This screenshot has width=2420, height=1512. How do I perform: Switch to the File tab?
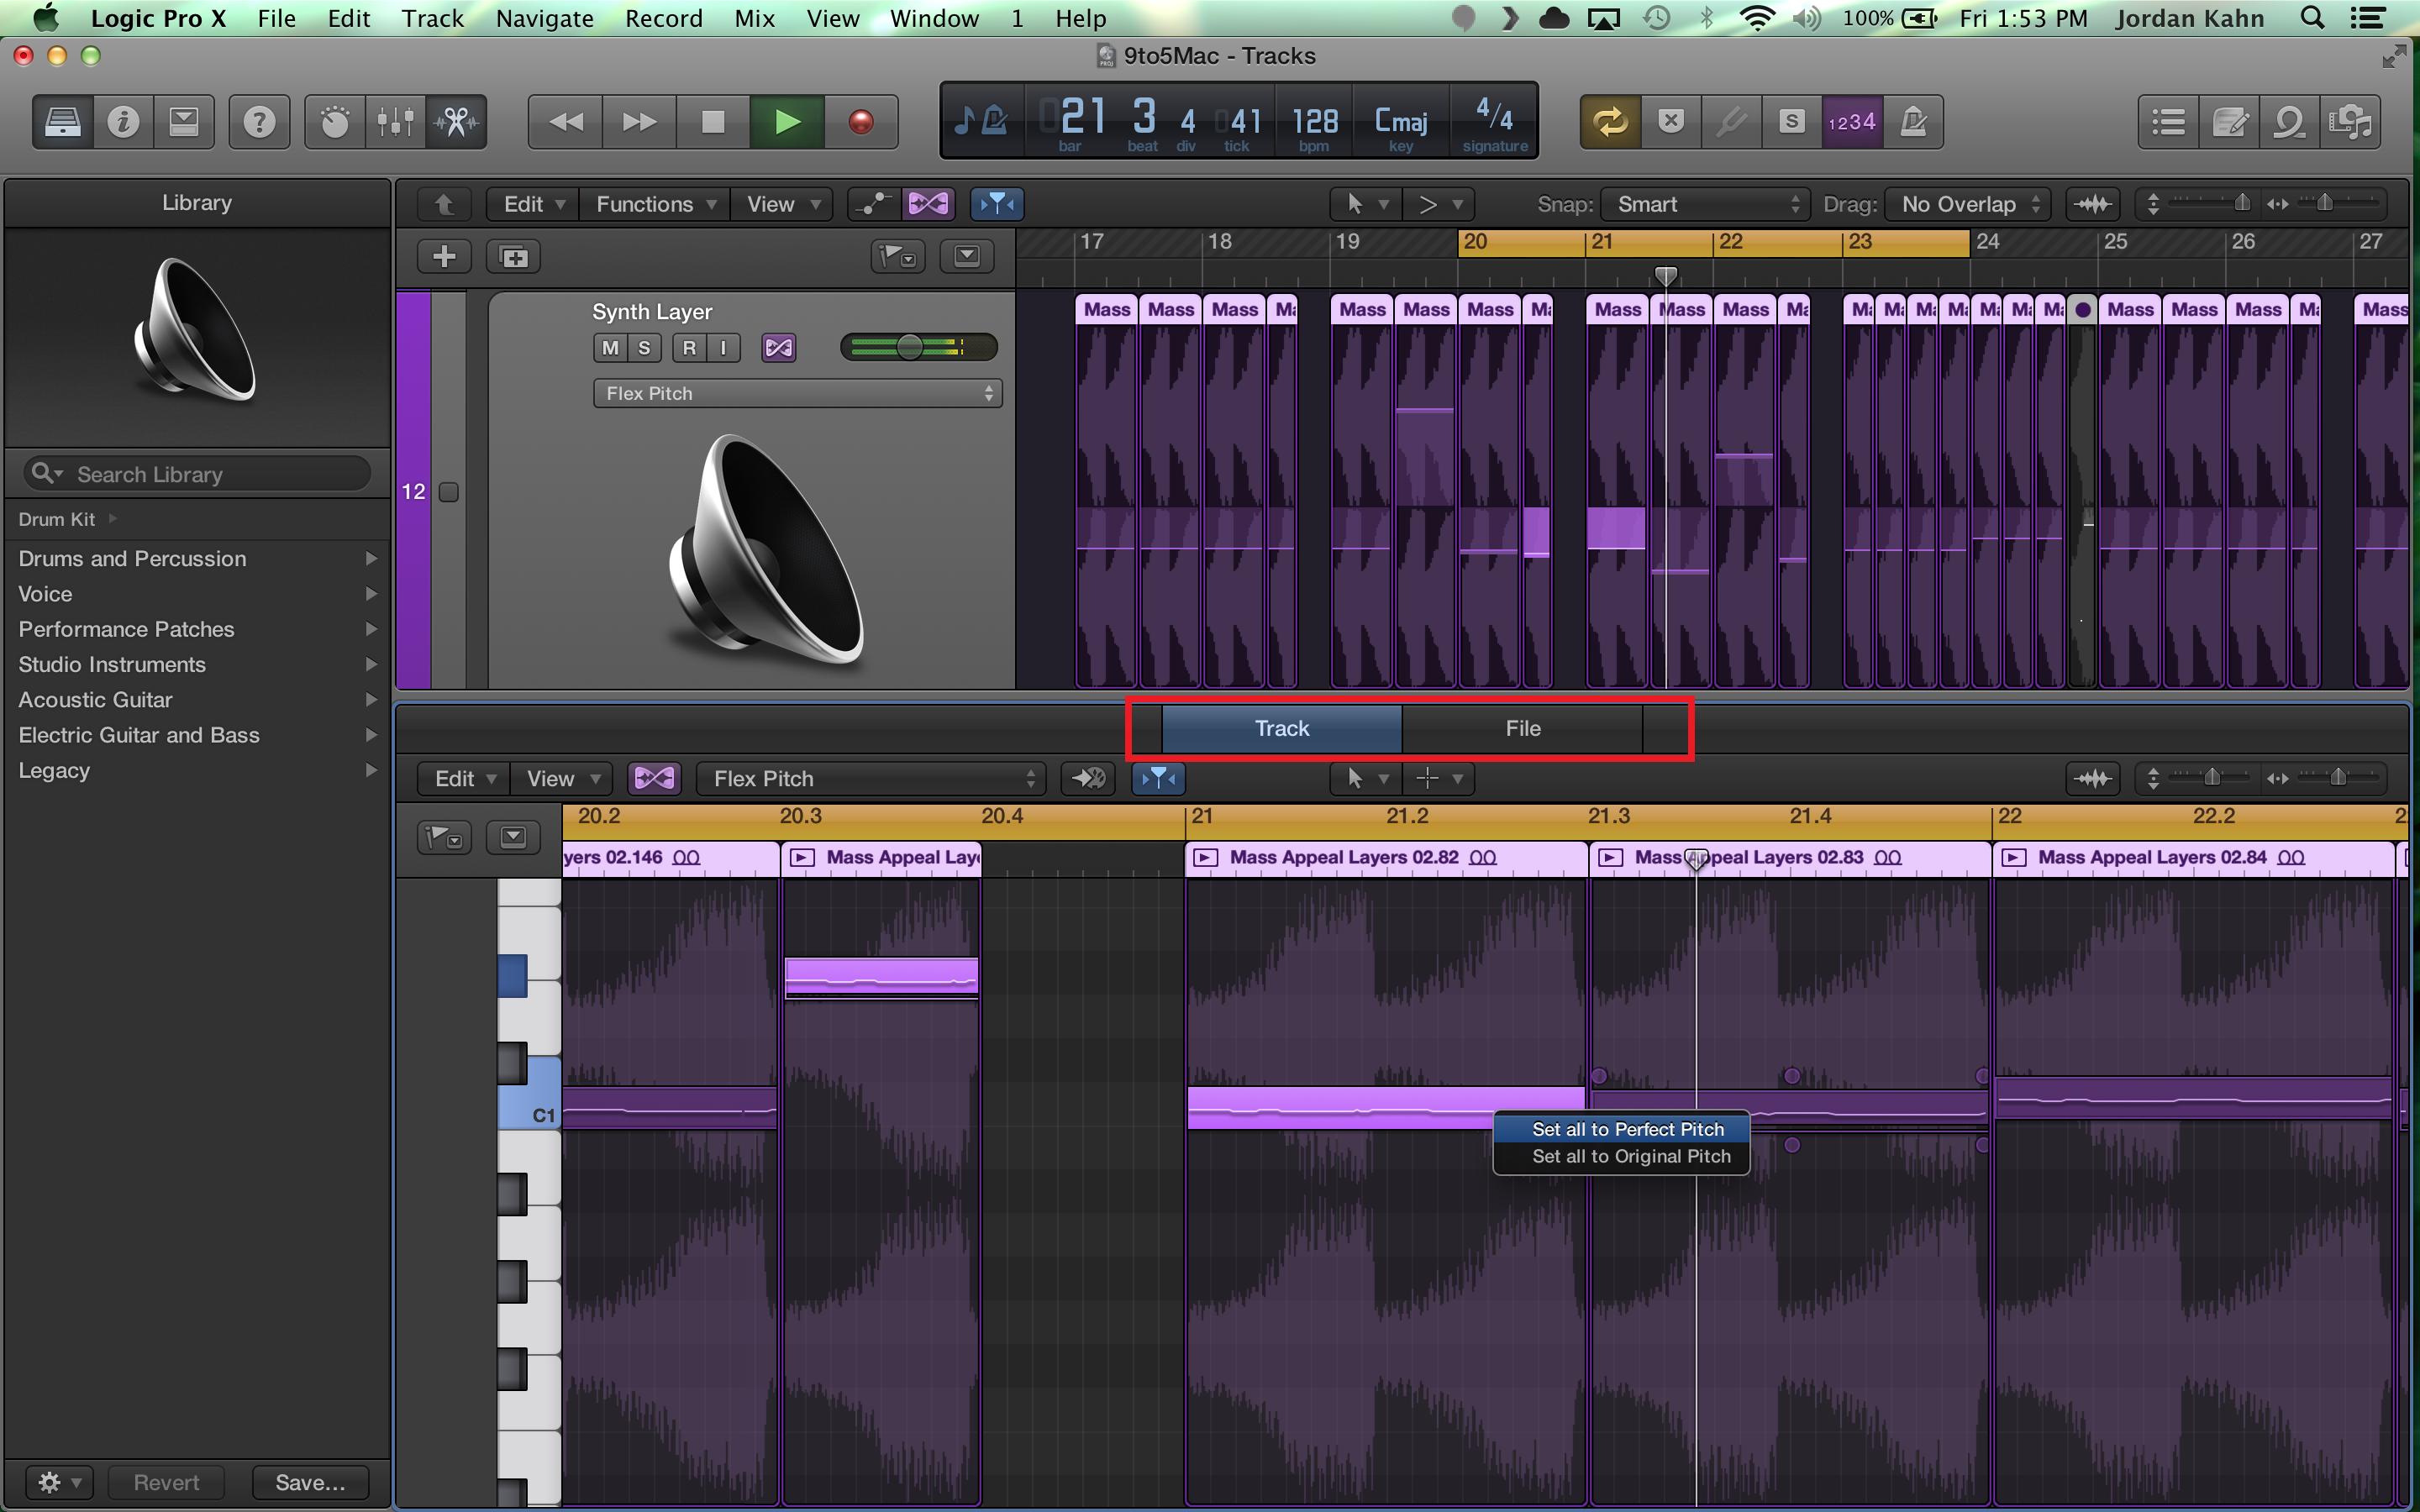point(1522,728)
